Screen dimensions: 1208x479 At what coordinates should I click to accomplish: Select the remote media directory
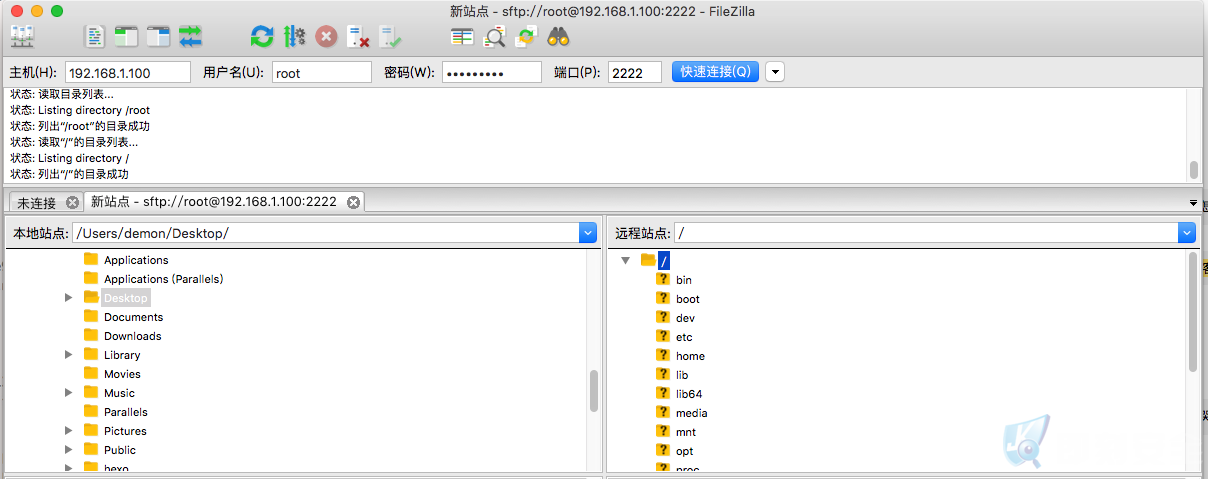tap(691, 413)
